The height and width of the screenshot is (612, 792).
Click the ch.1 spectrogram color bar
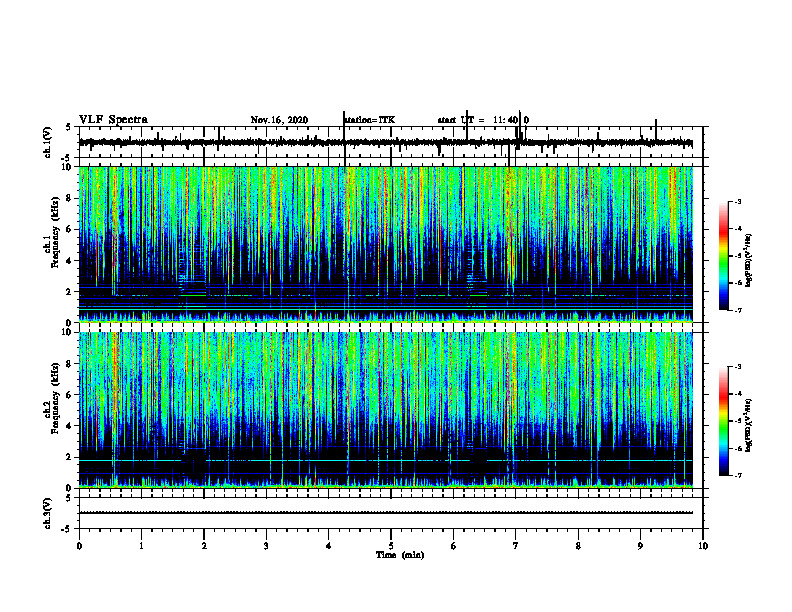click(723, 256)
